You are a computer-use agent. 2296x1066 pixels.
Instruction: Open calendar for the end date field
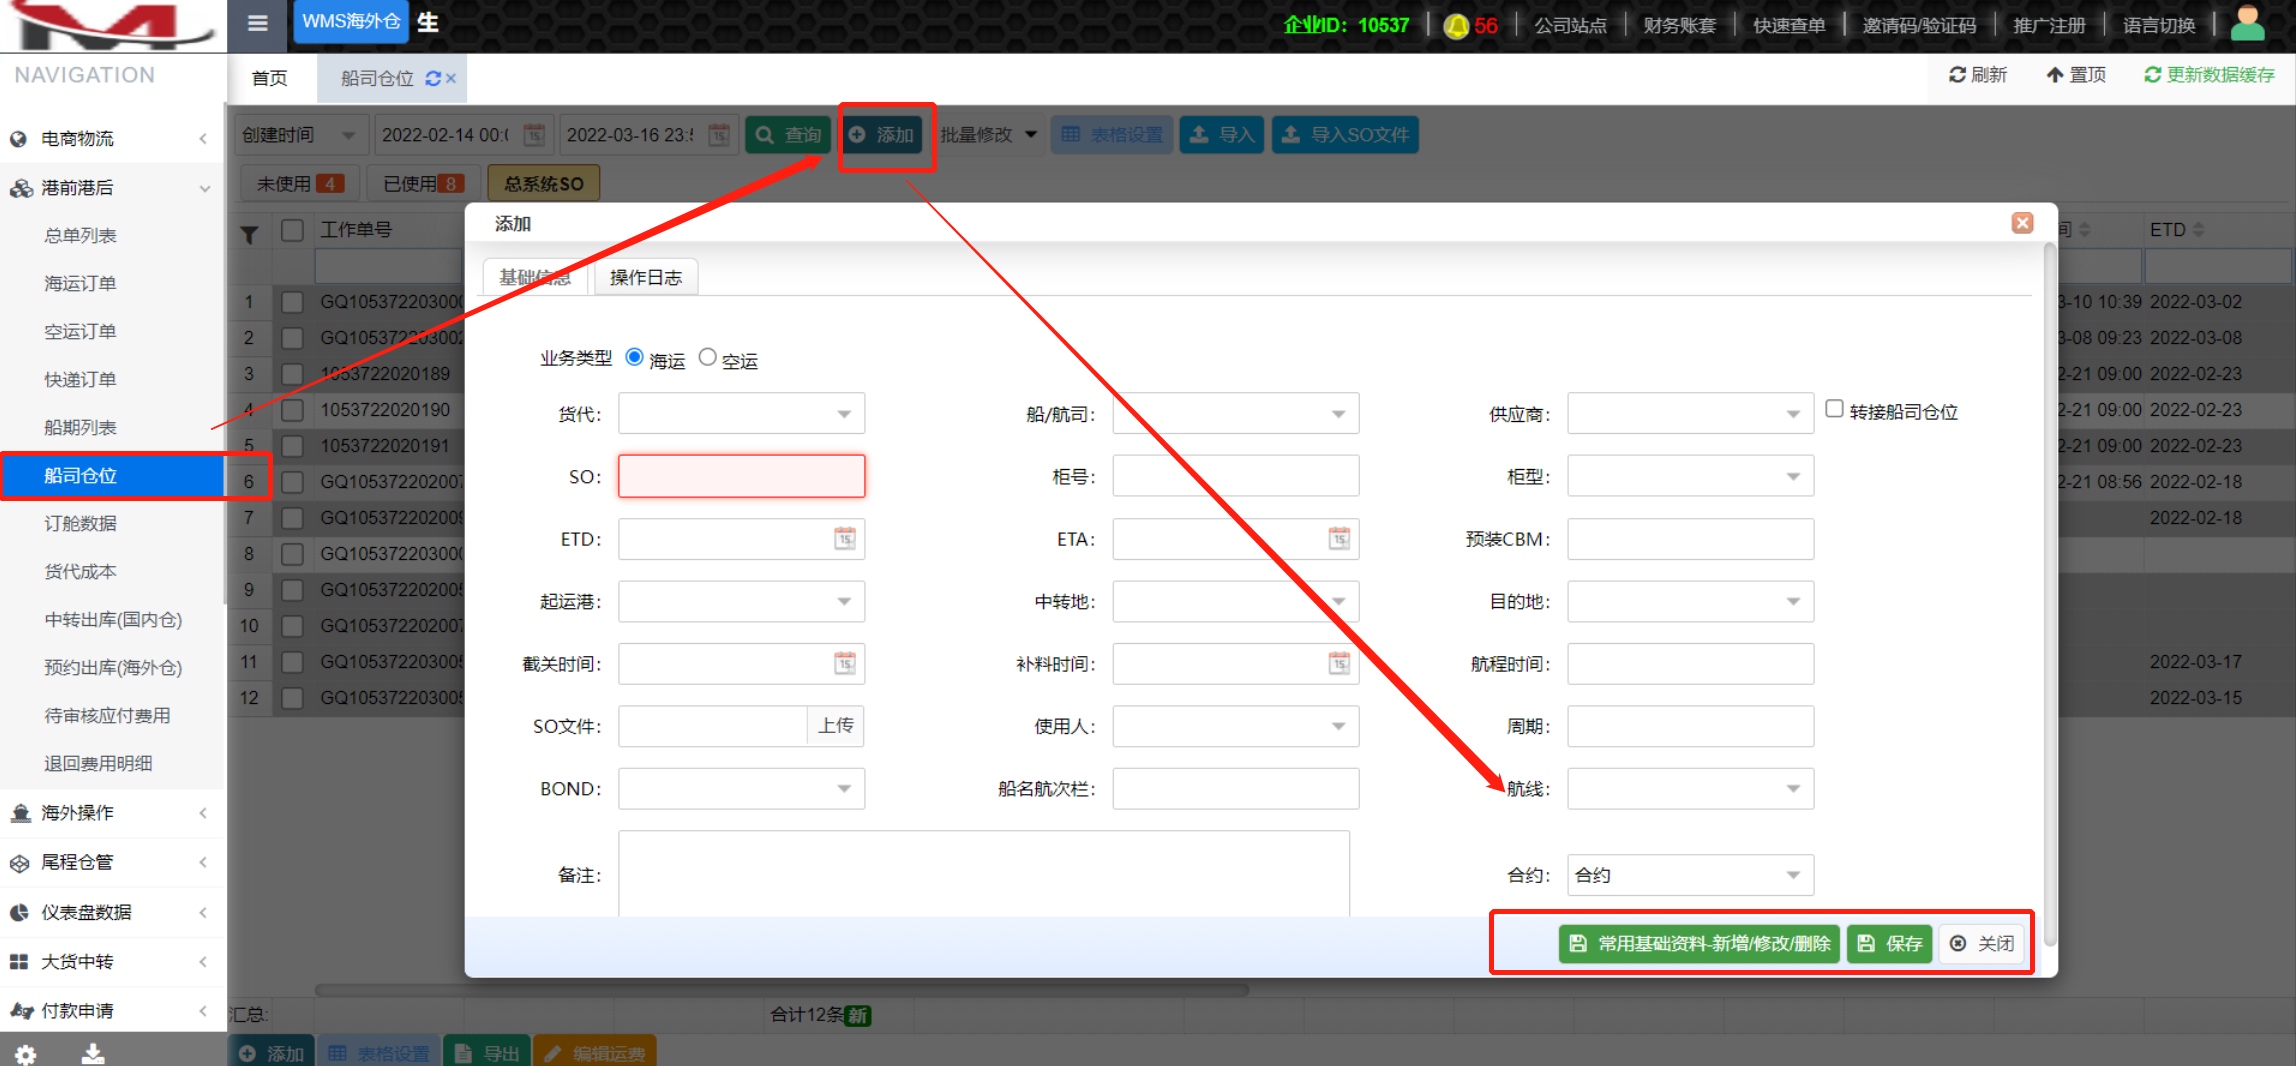(x=719, y=134)
